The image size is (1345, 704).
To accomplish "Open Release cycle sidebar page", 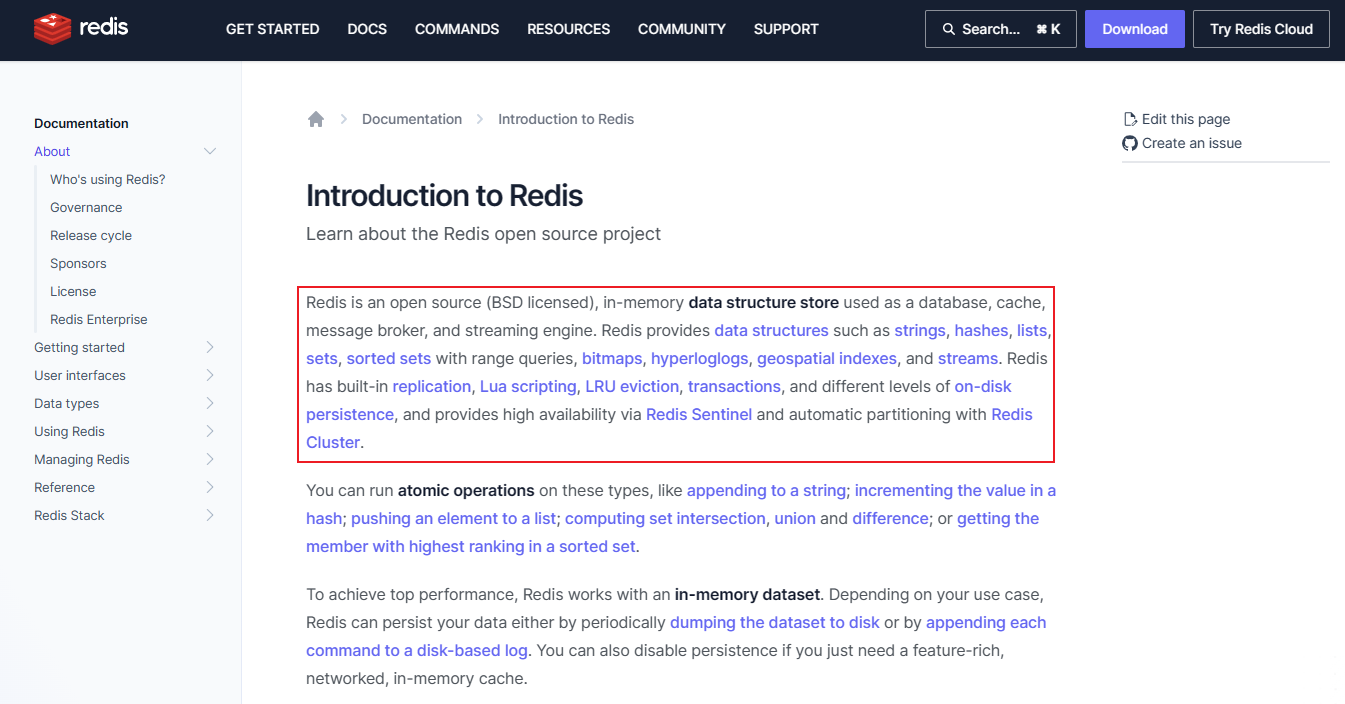I will (x=91, y=235).
